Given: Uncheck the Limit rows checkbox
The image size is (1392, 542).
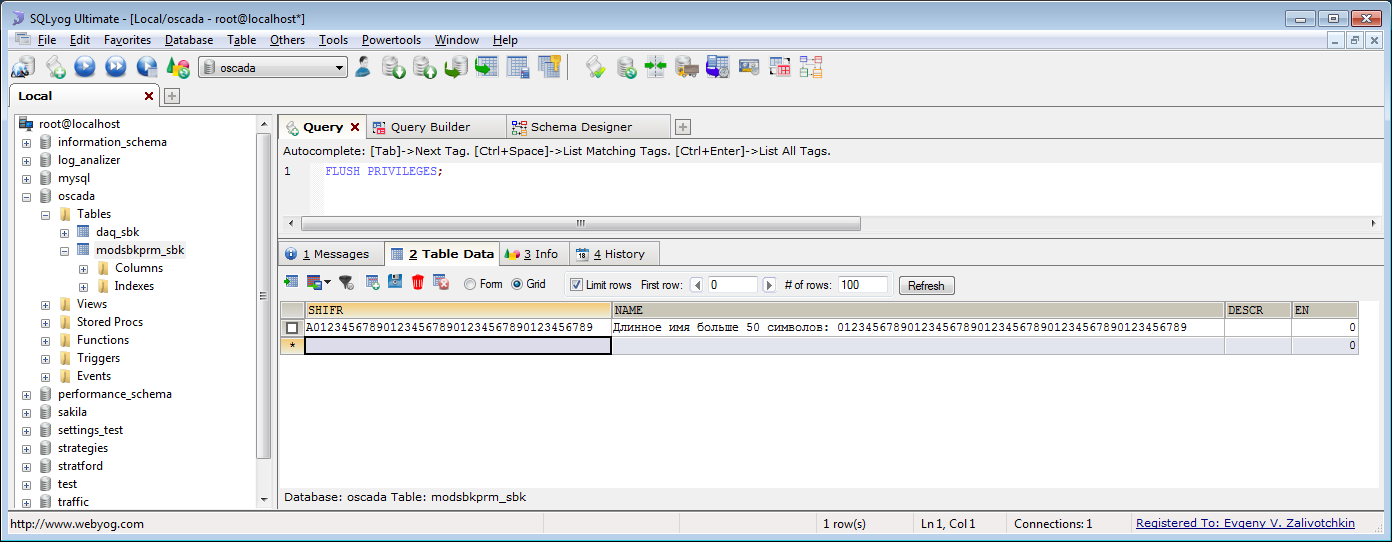Looking at the screenshot, I should [x=576, y=285].
